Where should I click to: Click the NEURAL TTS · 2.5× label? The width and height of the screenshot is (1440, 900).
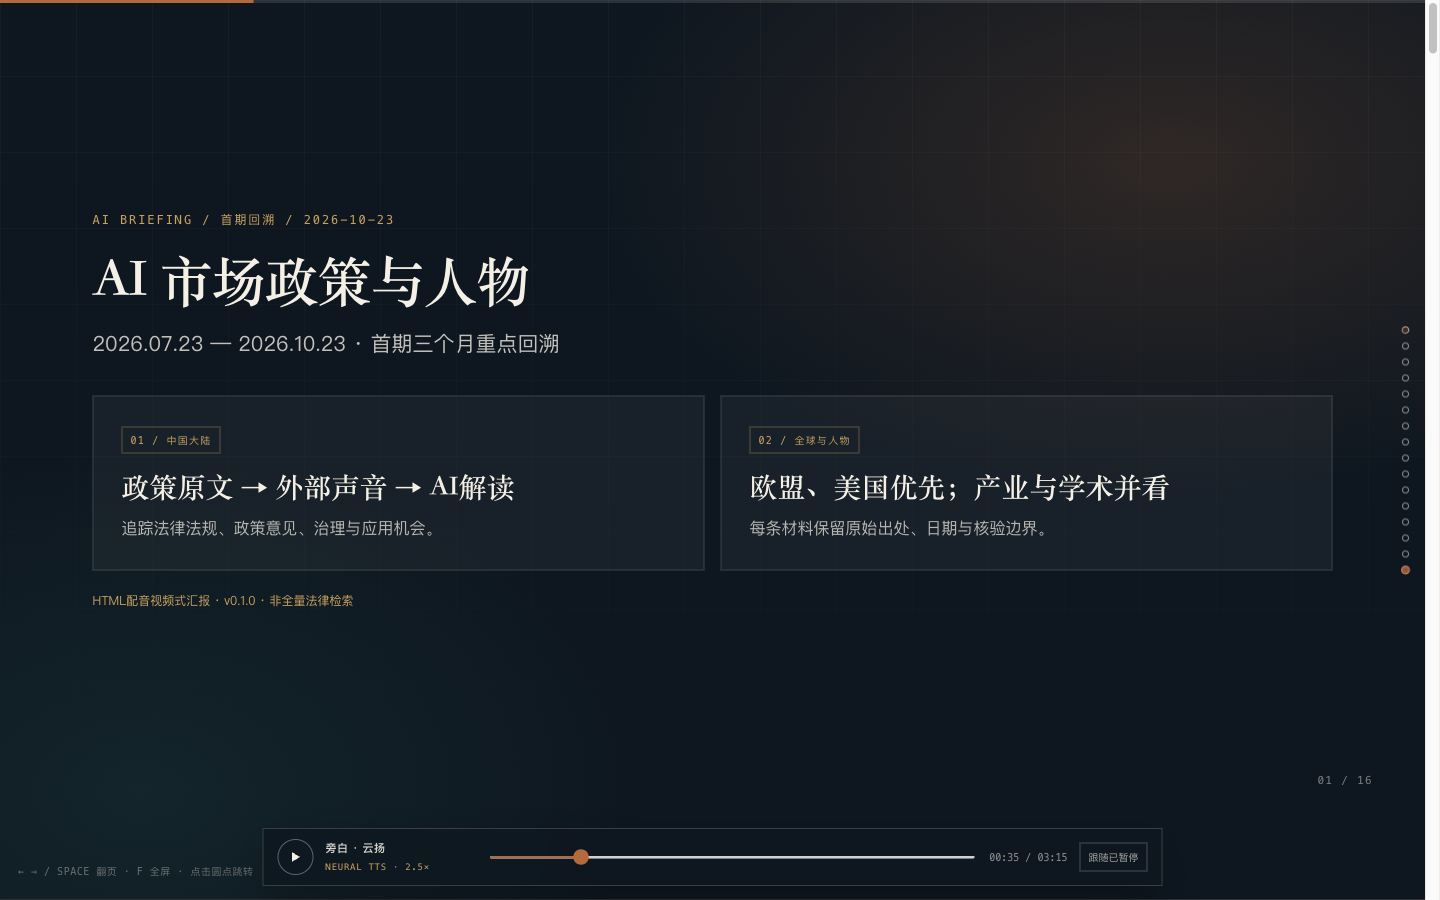pyautogui.click(x=377, y=867)
